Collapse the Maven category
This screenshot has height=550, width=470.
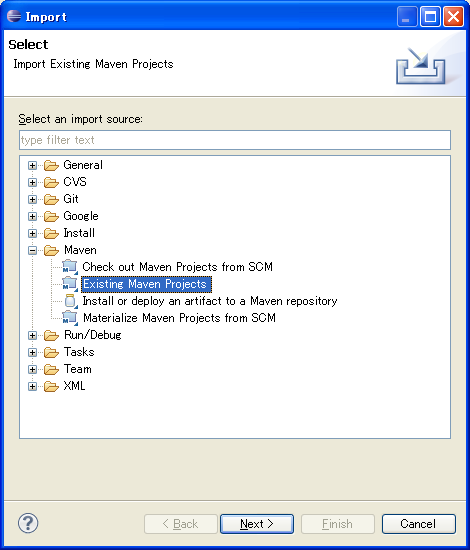click(32, 250)
